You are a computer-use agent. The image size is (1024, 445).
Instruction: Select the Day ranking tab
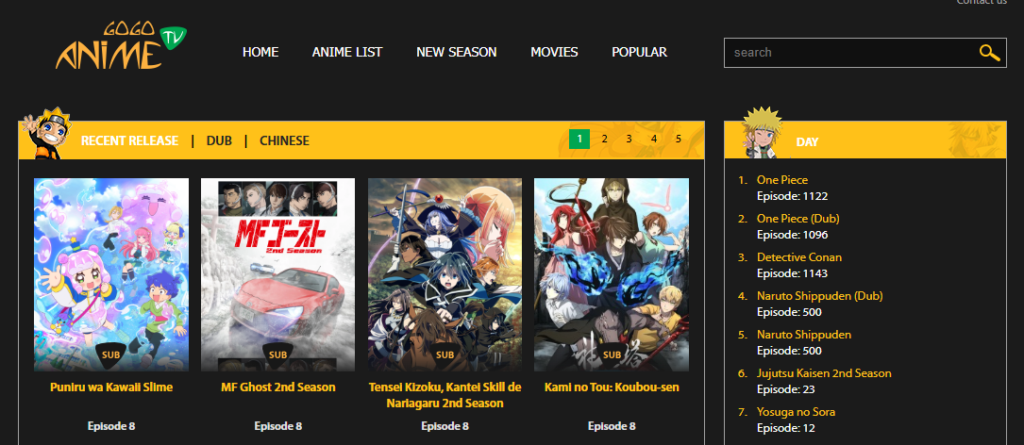click(x=807, y=142)
